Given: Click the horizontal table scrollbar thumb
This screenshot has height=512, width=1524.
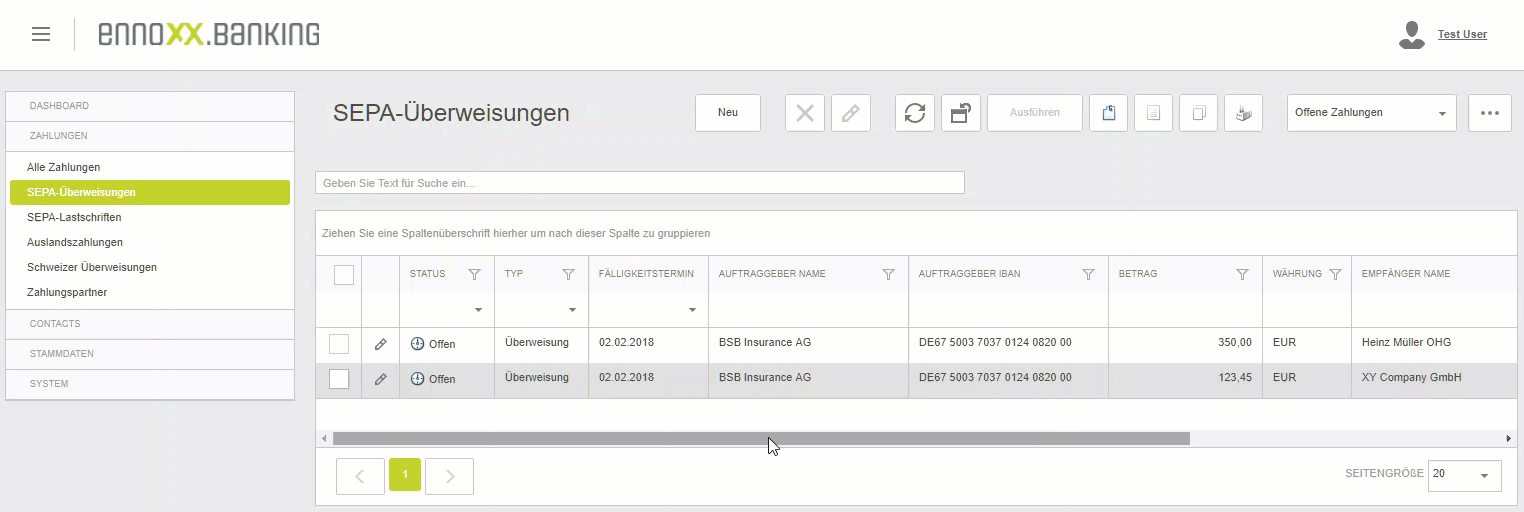Looking at the screenshot, I should click(x=760, y=438).
